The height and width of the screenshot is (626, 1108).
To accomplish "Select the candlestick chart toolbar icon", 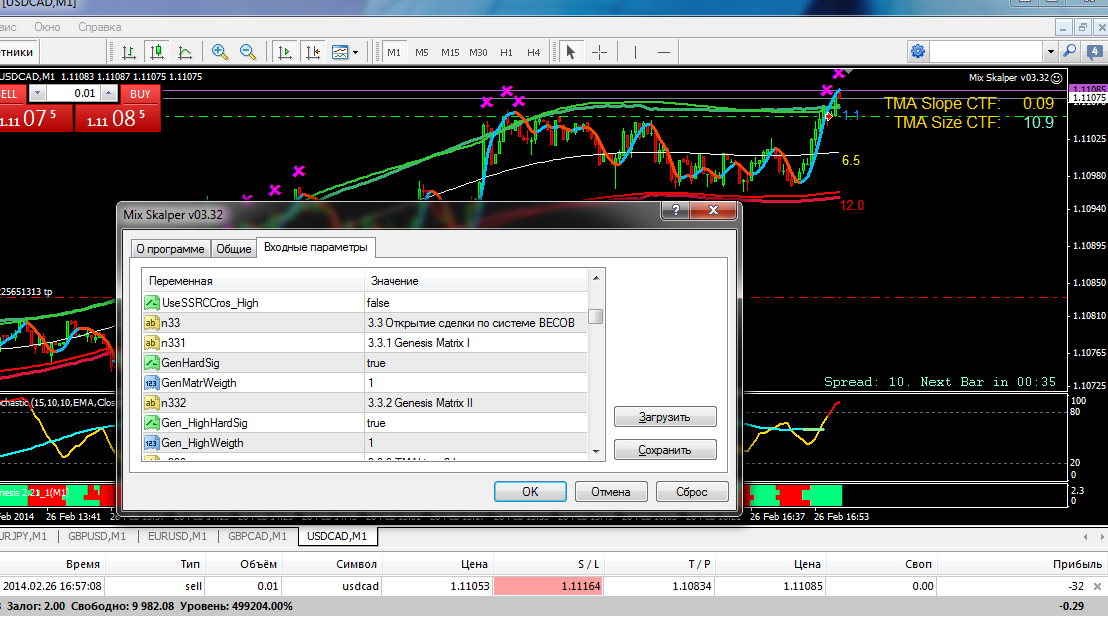I will tap(157, 52).
